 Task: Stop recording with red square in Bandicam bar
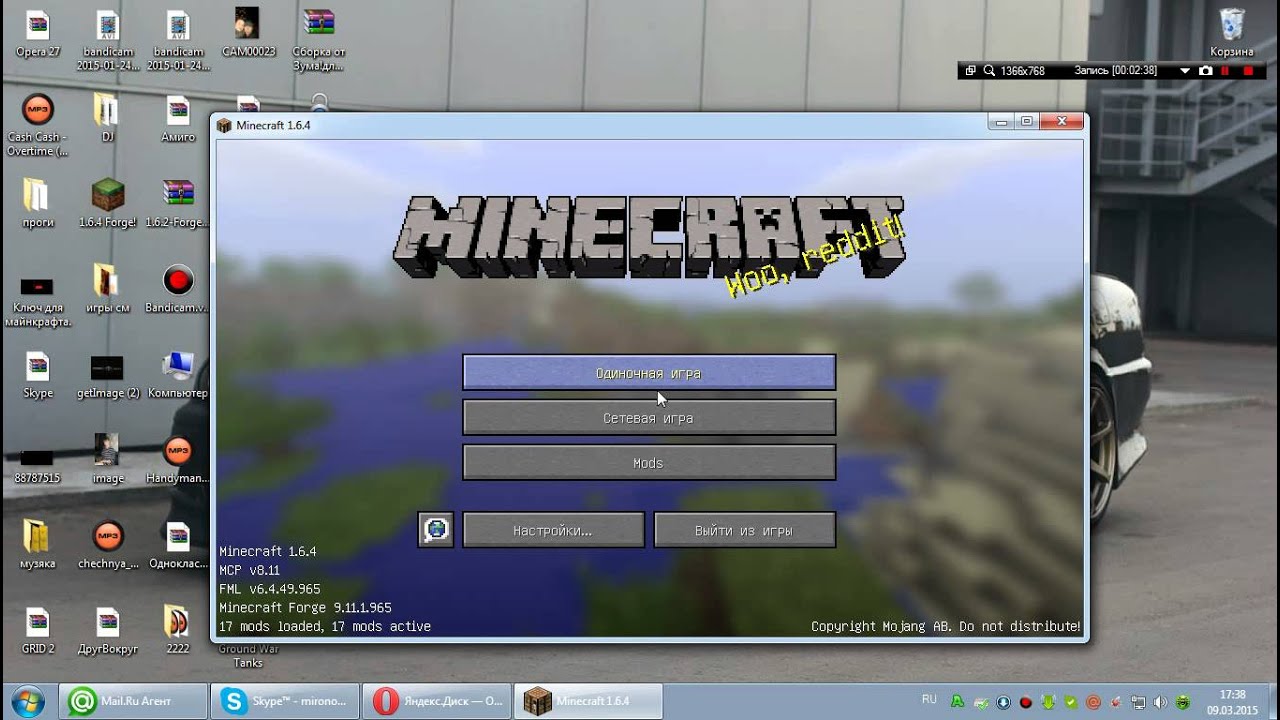click(1248, 71)
